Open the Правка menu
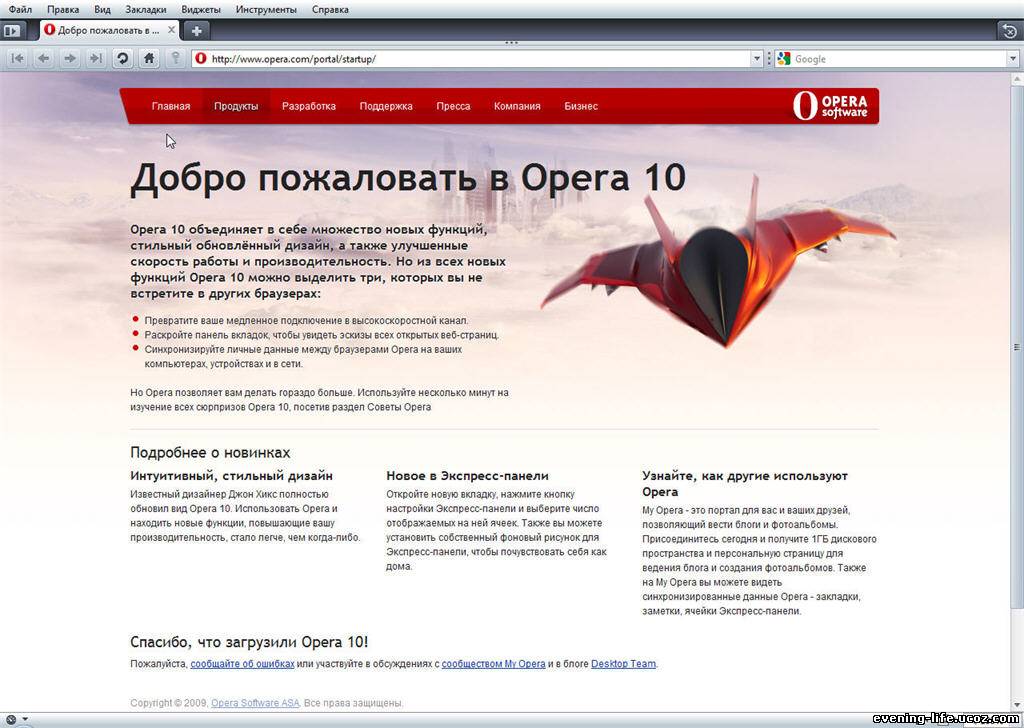This screenshot has height=728, width=1024. point(63,10)
